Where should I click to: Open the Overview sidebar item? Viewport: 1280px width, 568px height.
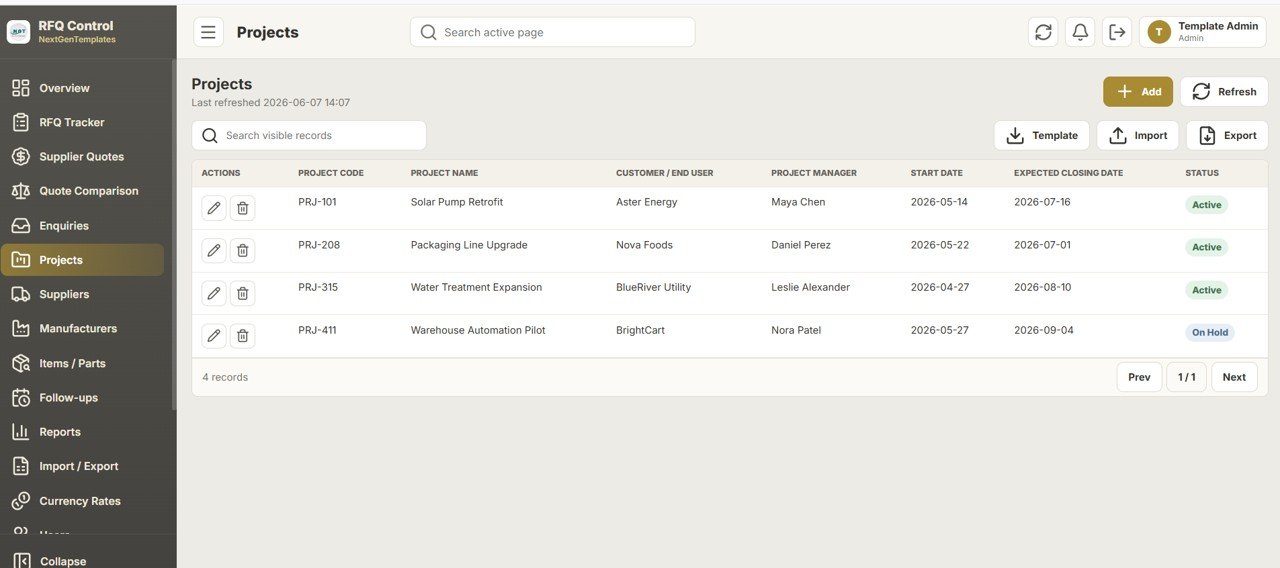coord(82,88)
